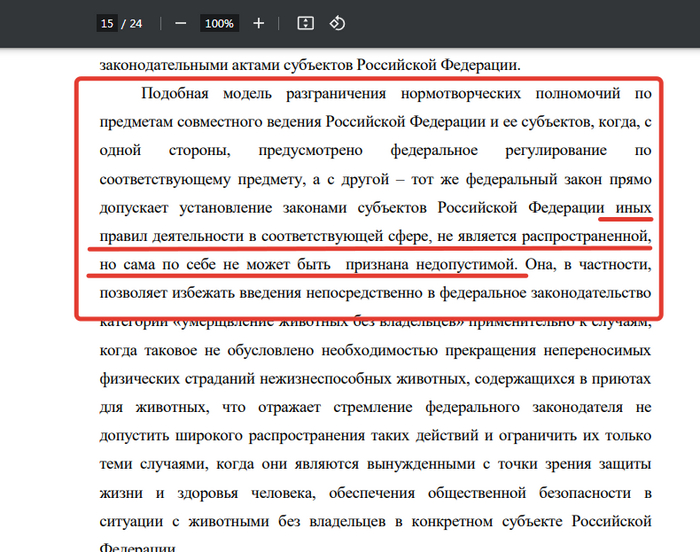The height and width of the screenshot is (552, 700).
Task: Click the 100% zoom level field
Action: coord(219,23)
